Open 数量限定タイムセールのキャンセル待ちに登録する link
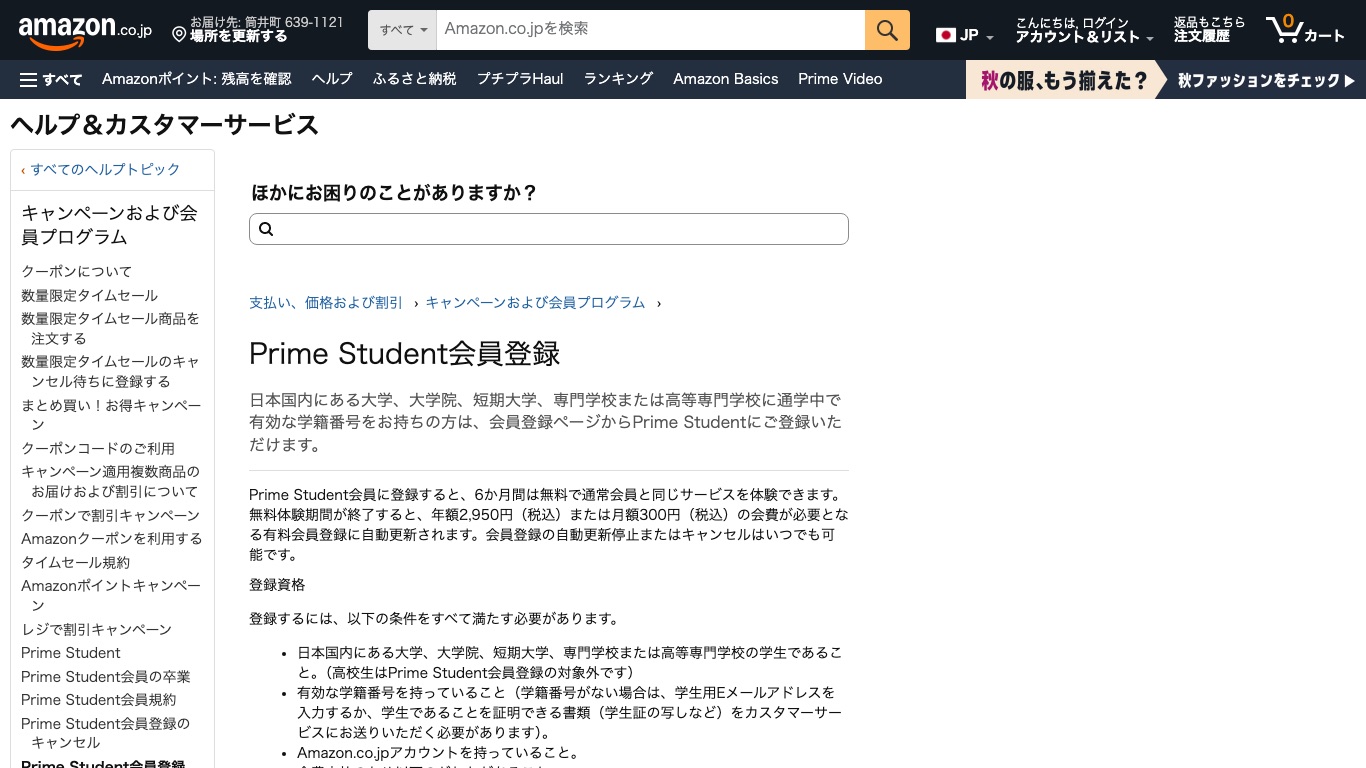The width and height of the screenshot is (1366, 768). (x=111, y=372)
